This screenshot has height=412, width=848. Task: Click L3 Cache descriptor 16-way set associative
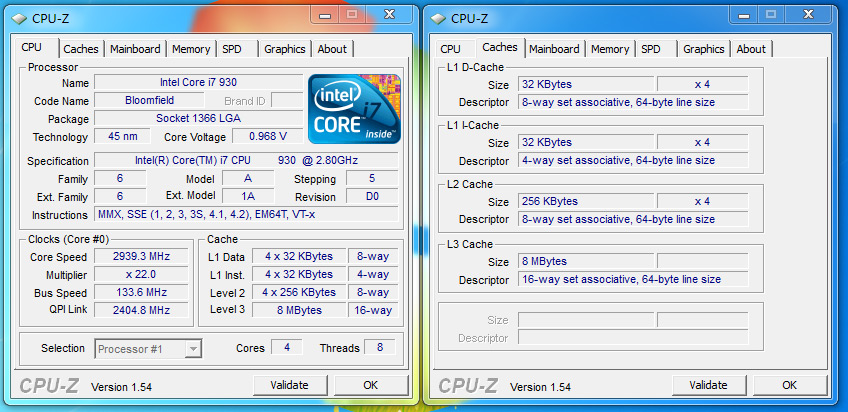[633, 279]
